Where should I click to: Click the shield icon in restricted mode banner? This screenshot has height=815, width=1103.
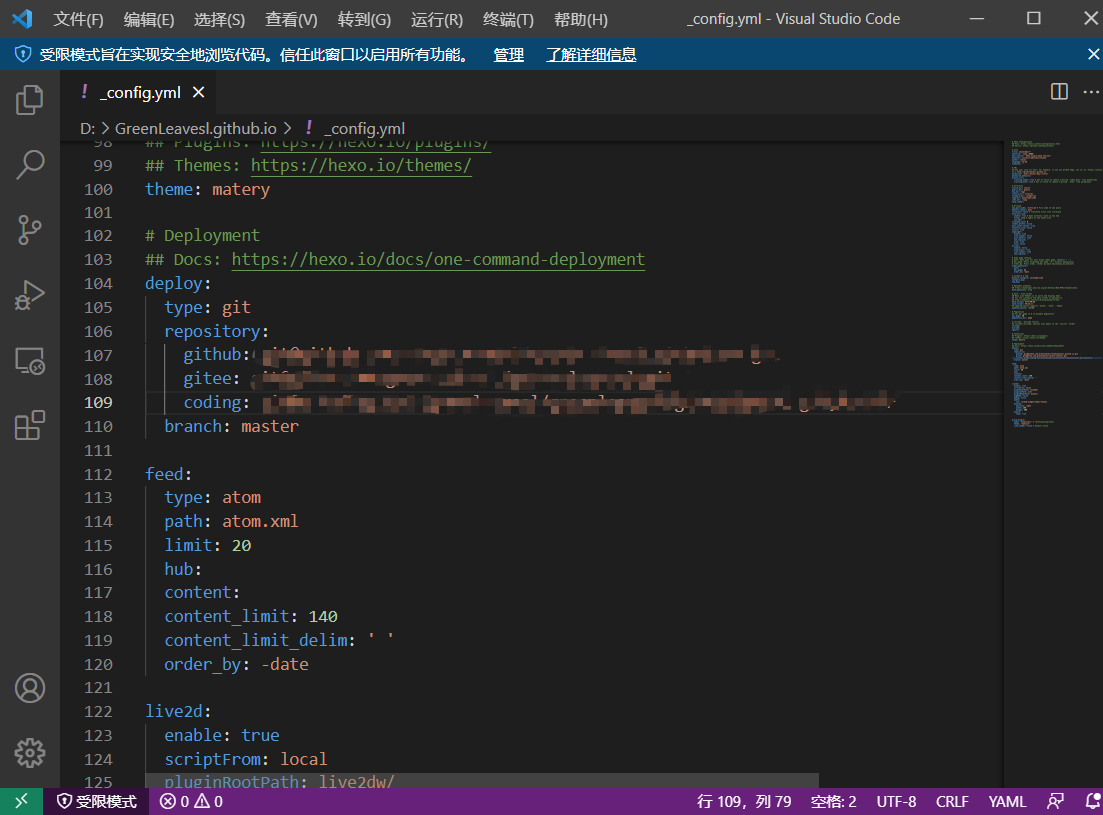click(x=23, y=54)
